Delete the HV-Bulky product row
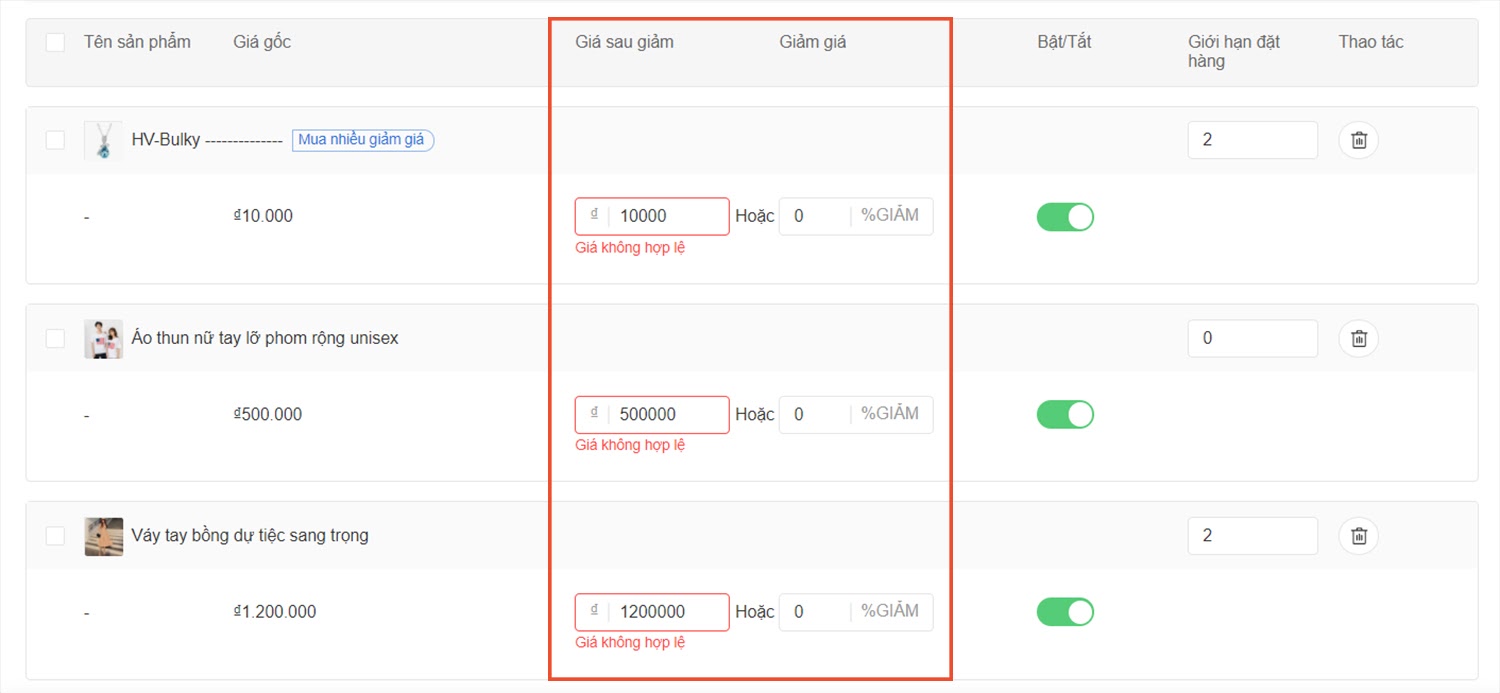This screenshot has width=1500, height=693. 1358,140
